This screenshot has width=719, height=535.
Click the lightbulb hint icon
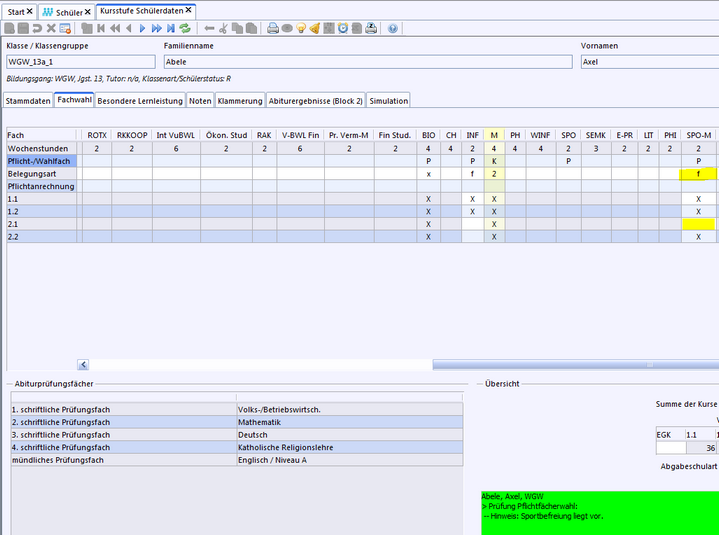300,28
